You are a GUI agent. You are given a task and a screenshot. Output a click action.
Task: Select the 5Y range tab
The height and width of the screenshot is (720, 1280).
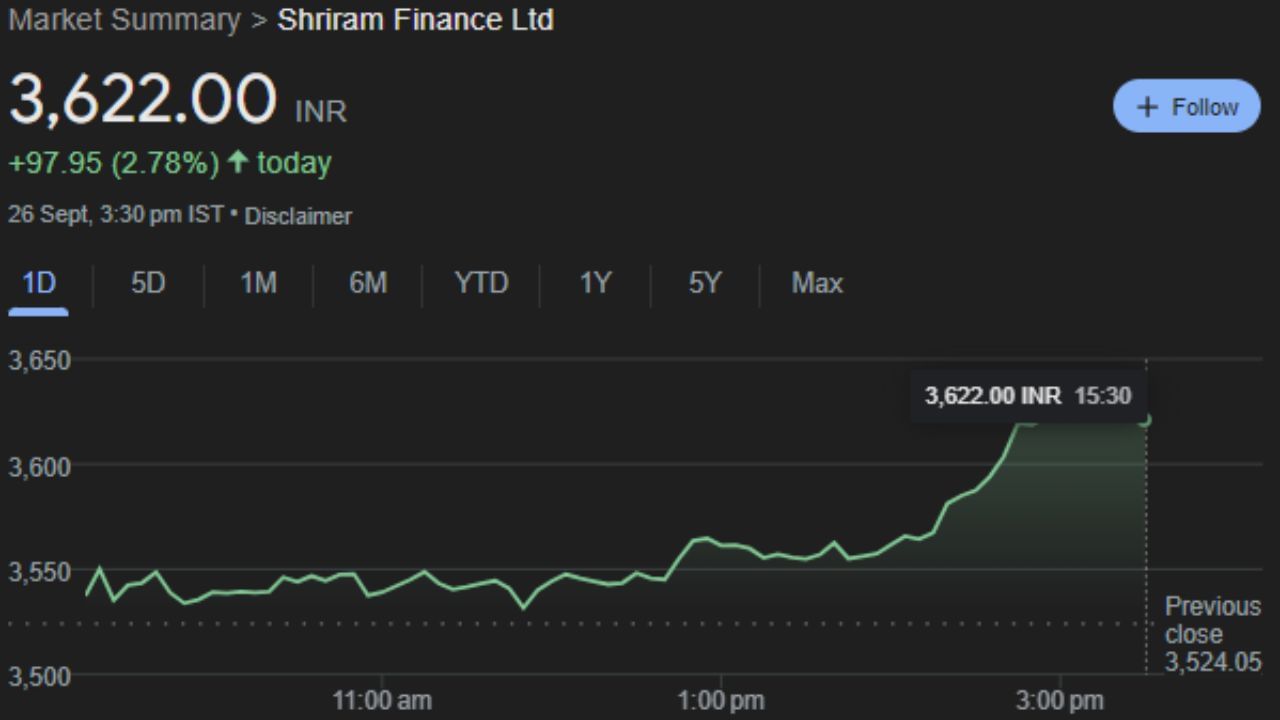[x=704, y=284]
